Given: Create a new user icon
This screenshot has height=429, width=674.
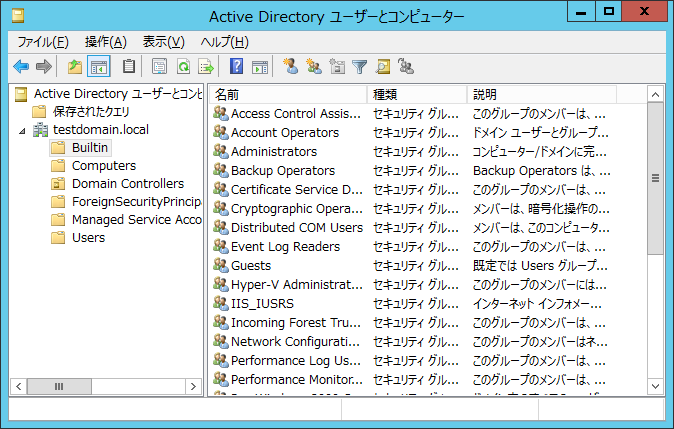Looking at the screenshot, I should pyautogui.click(x=291, y=67).
